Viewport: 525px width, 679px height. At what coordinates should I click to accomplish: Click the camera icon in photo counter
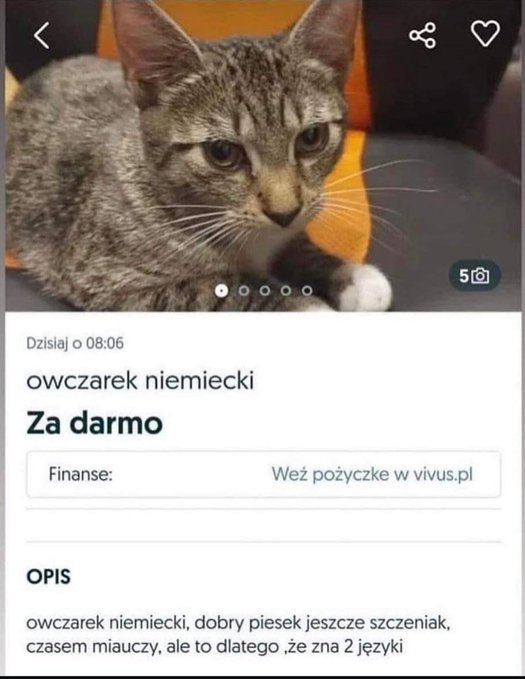click(480, 275)
